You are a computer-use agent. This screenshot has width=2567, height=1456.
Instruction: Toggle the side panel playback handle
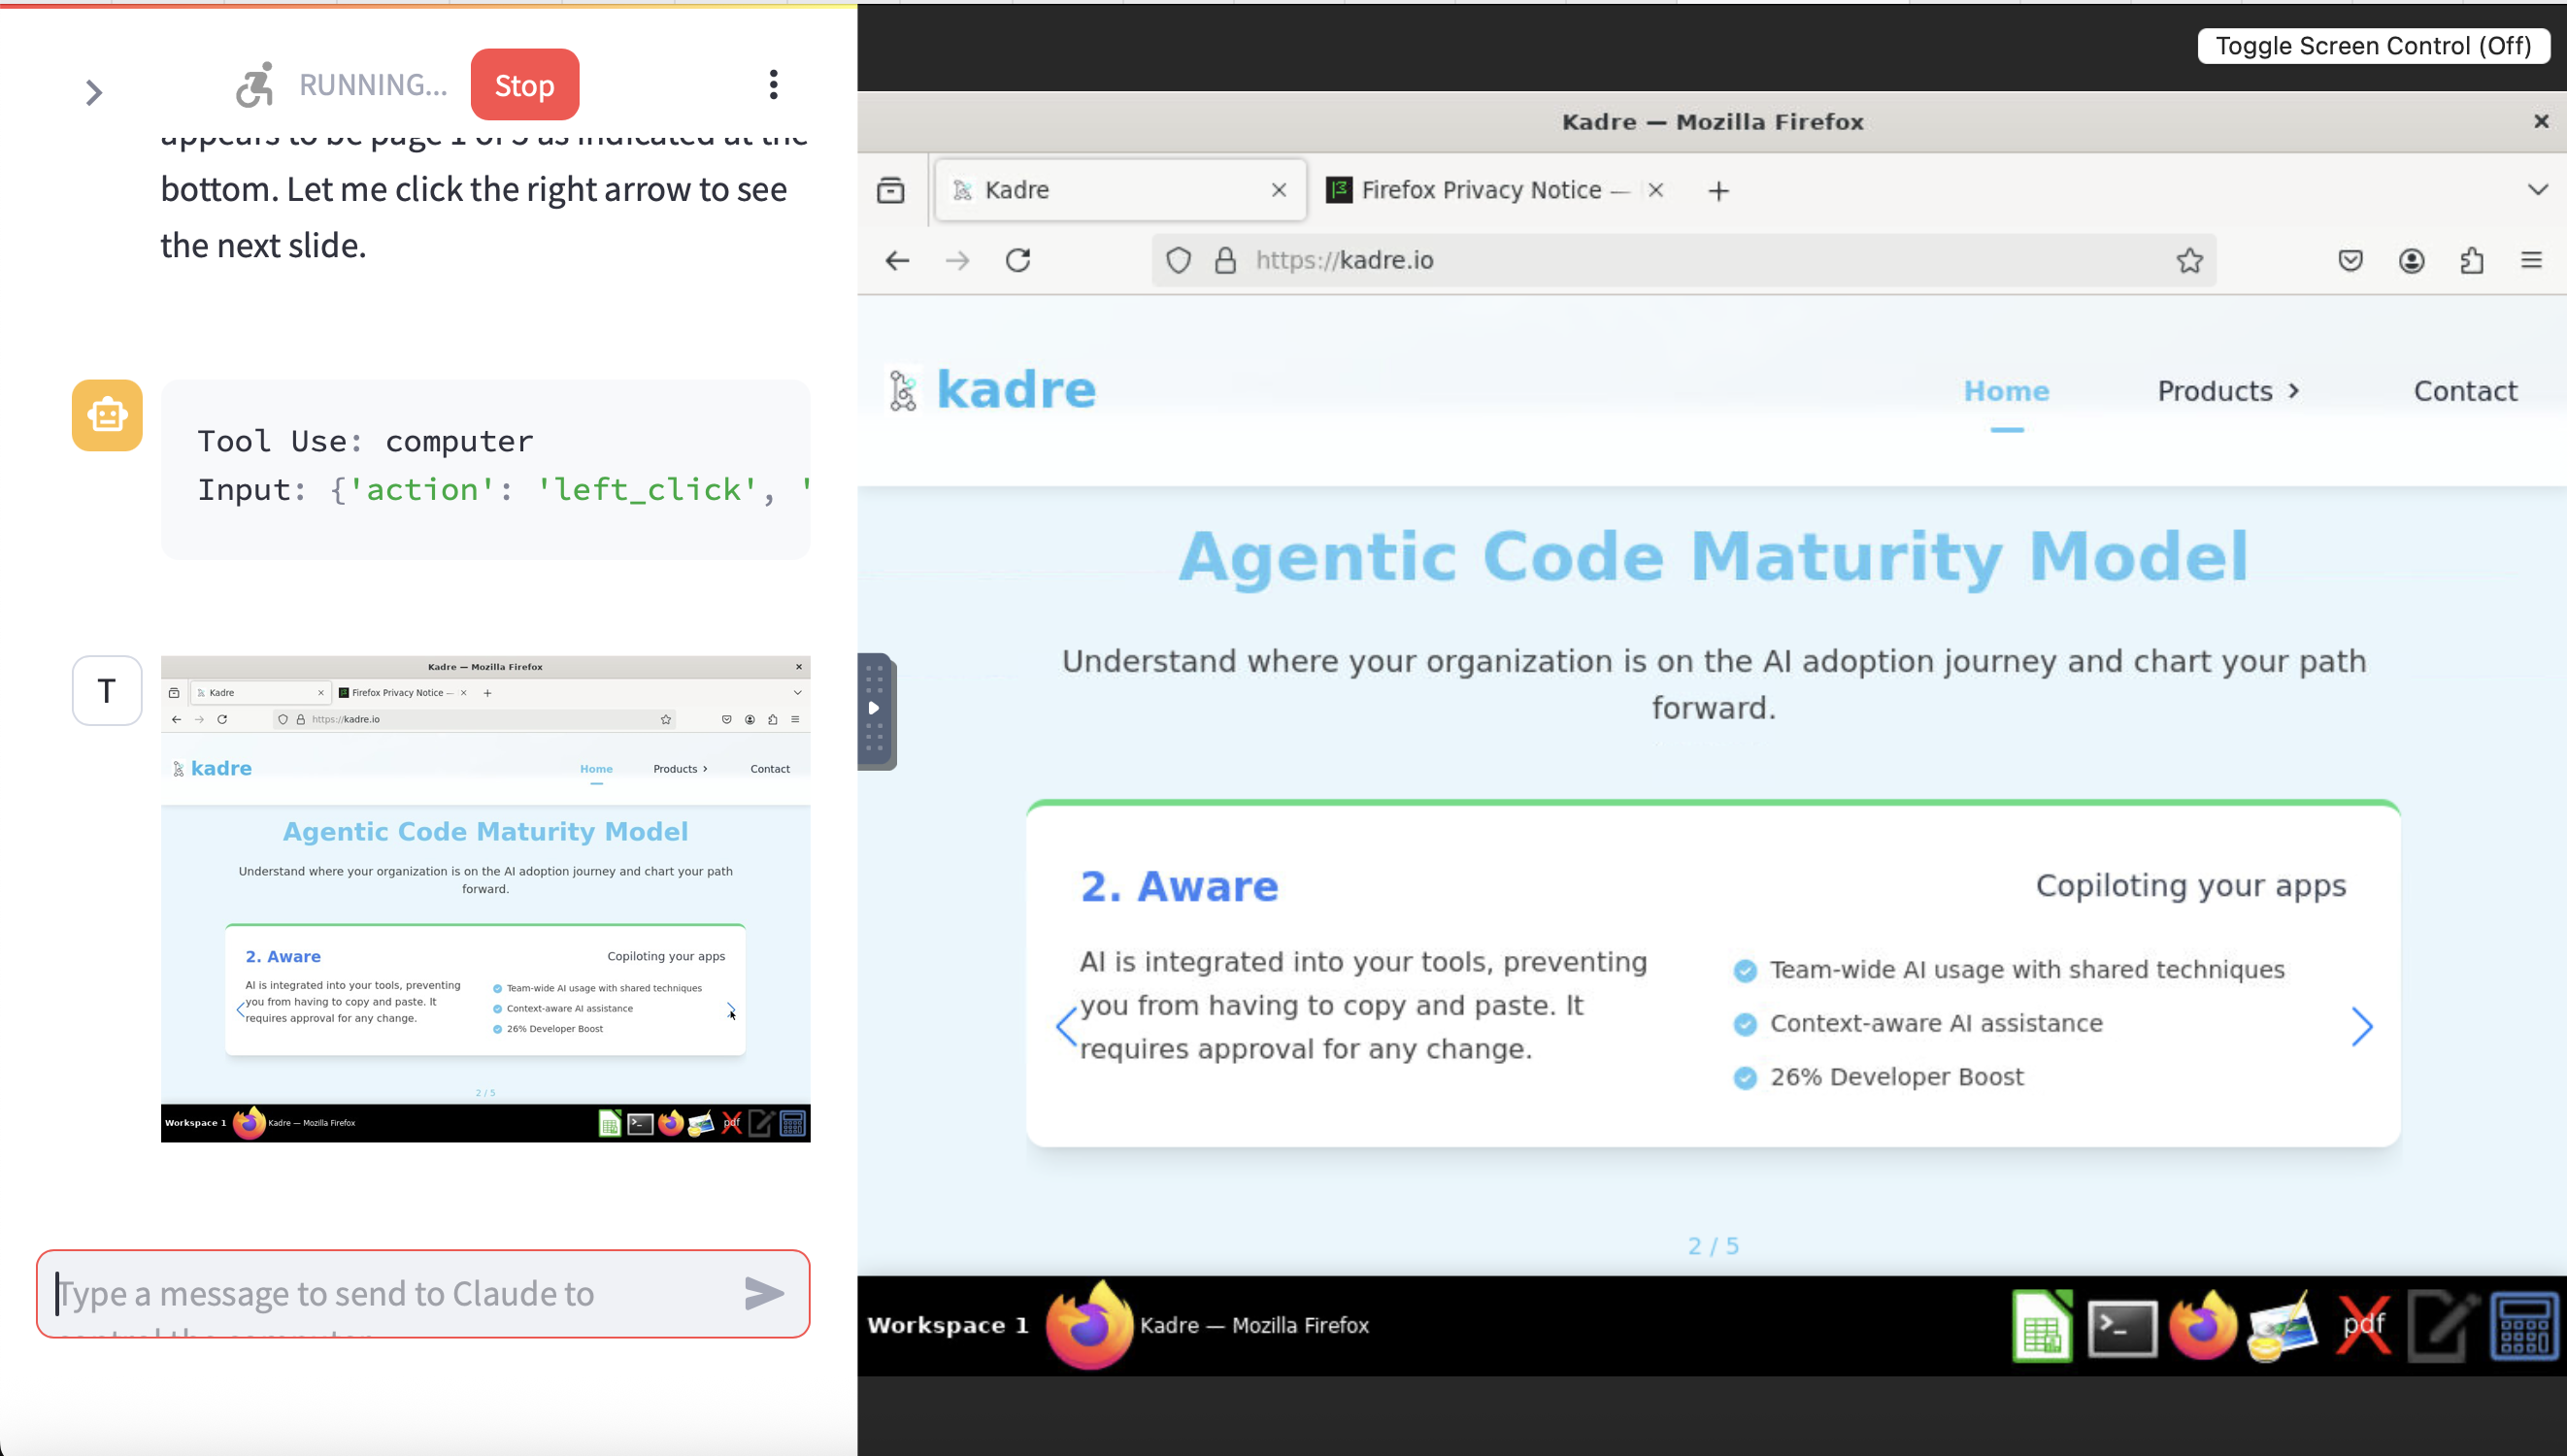(x=874, y=708)
